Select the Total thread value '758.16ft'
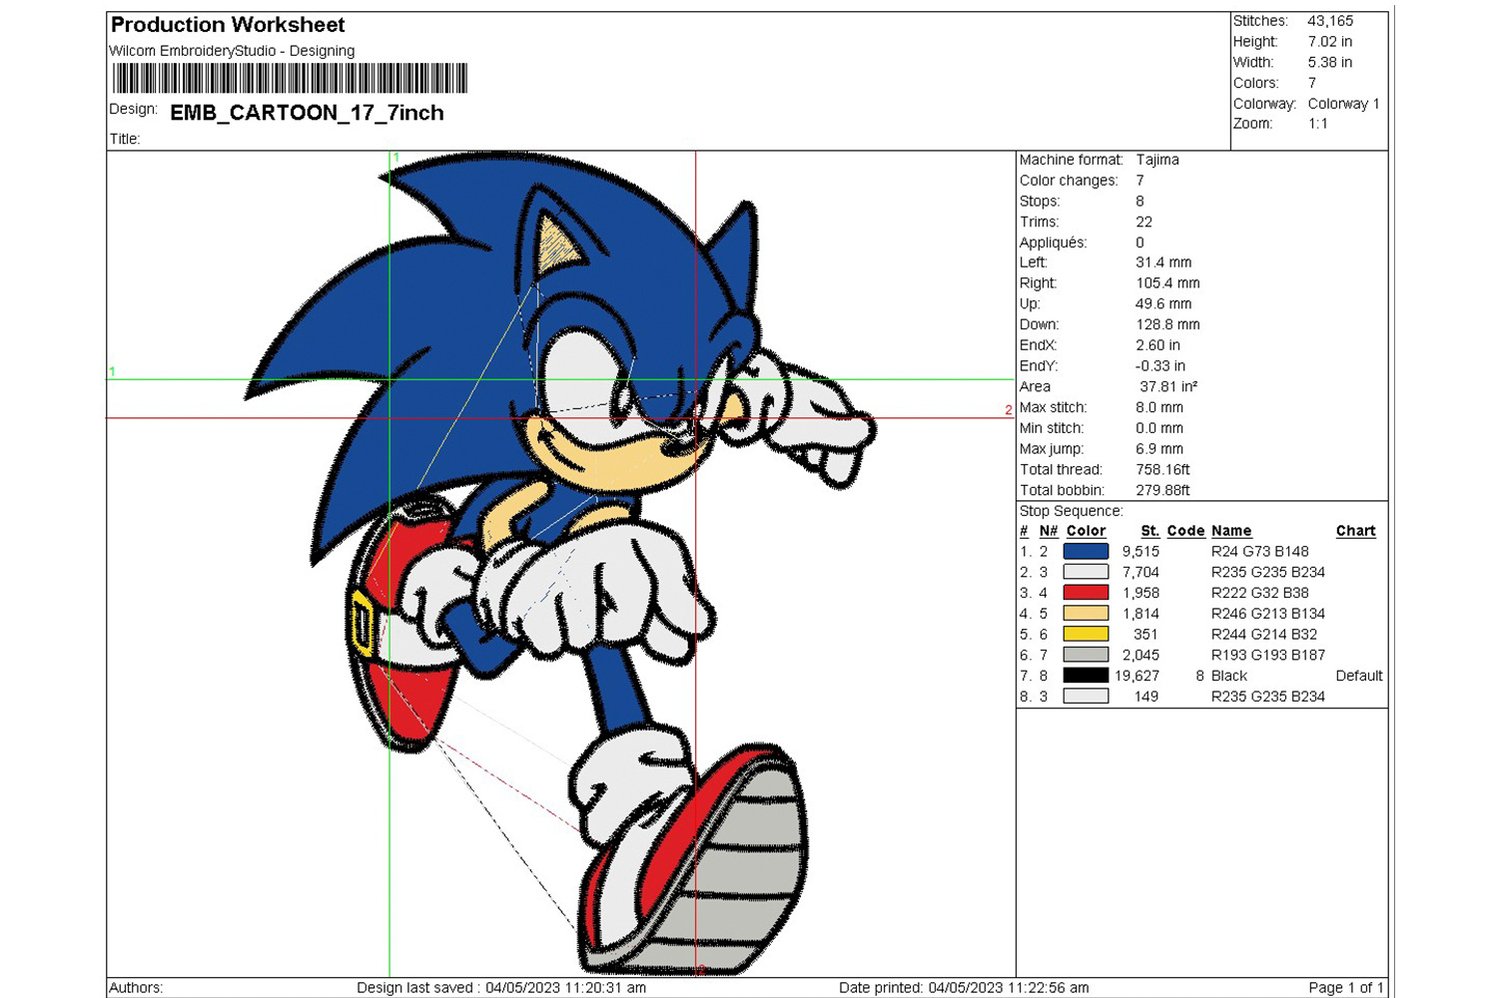Viewport: 1500px width, 998px height. (1163, 470)
